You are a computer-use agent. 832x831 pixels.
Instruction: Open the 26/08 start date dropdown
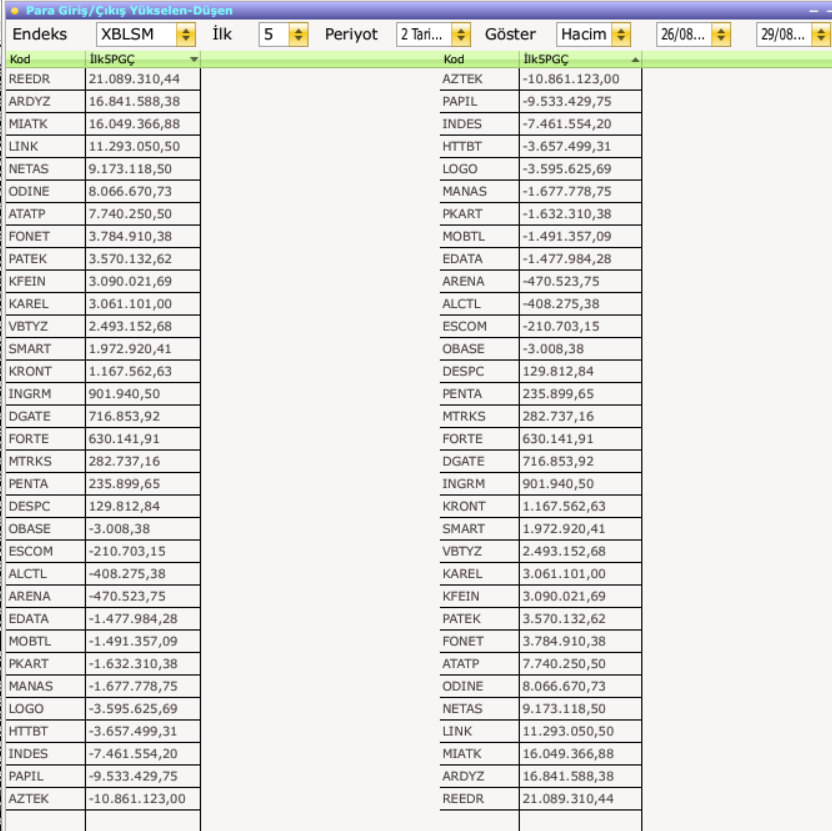(x=721, y=34)
